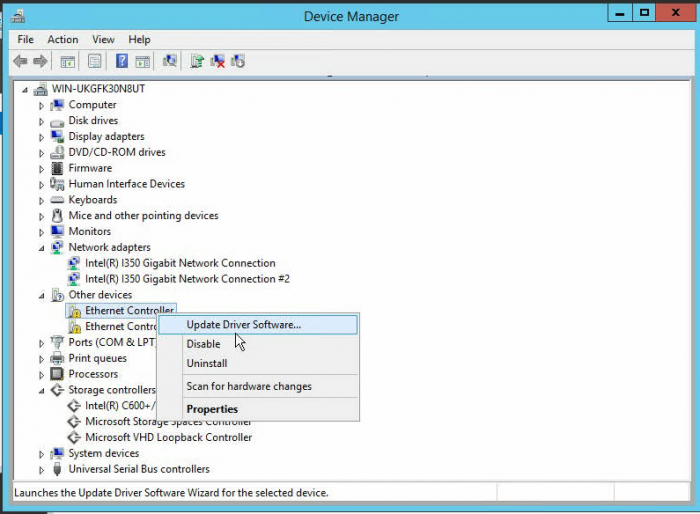
Task: Select the Ports (COM & LPT) label
Action: tap(112, 342)
